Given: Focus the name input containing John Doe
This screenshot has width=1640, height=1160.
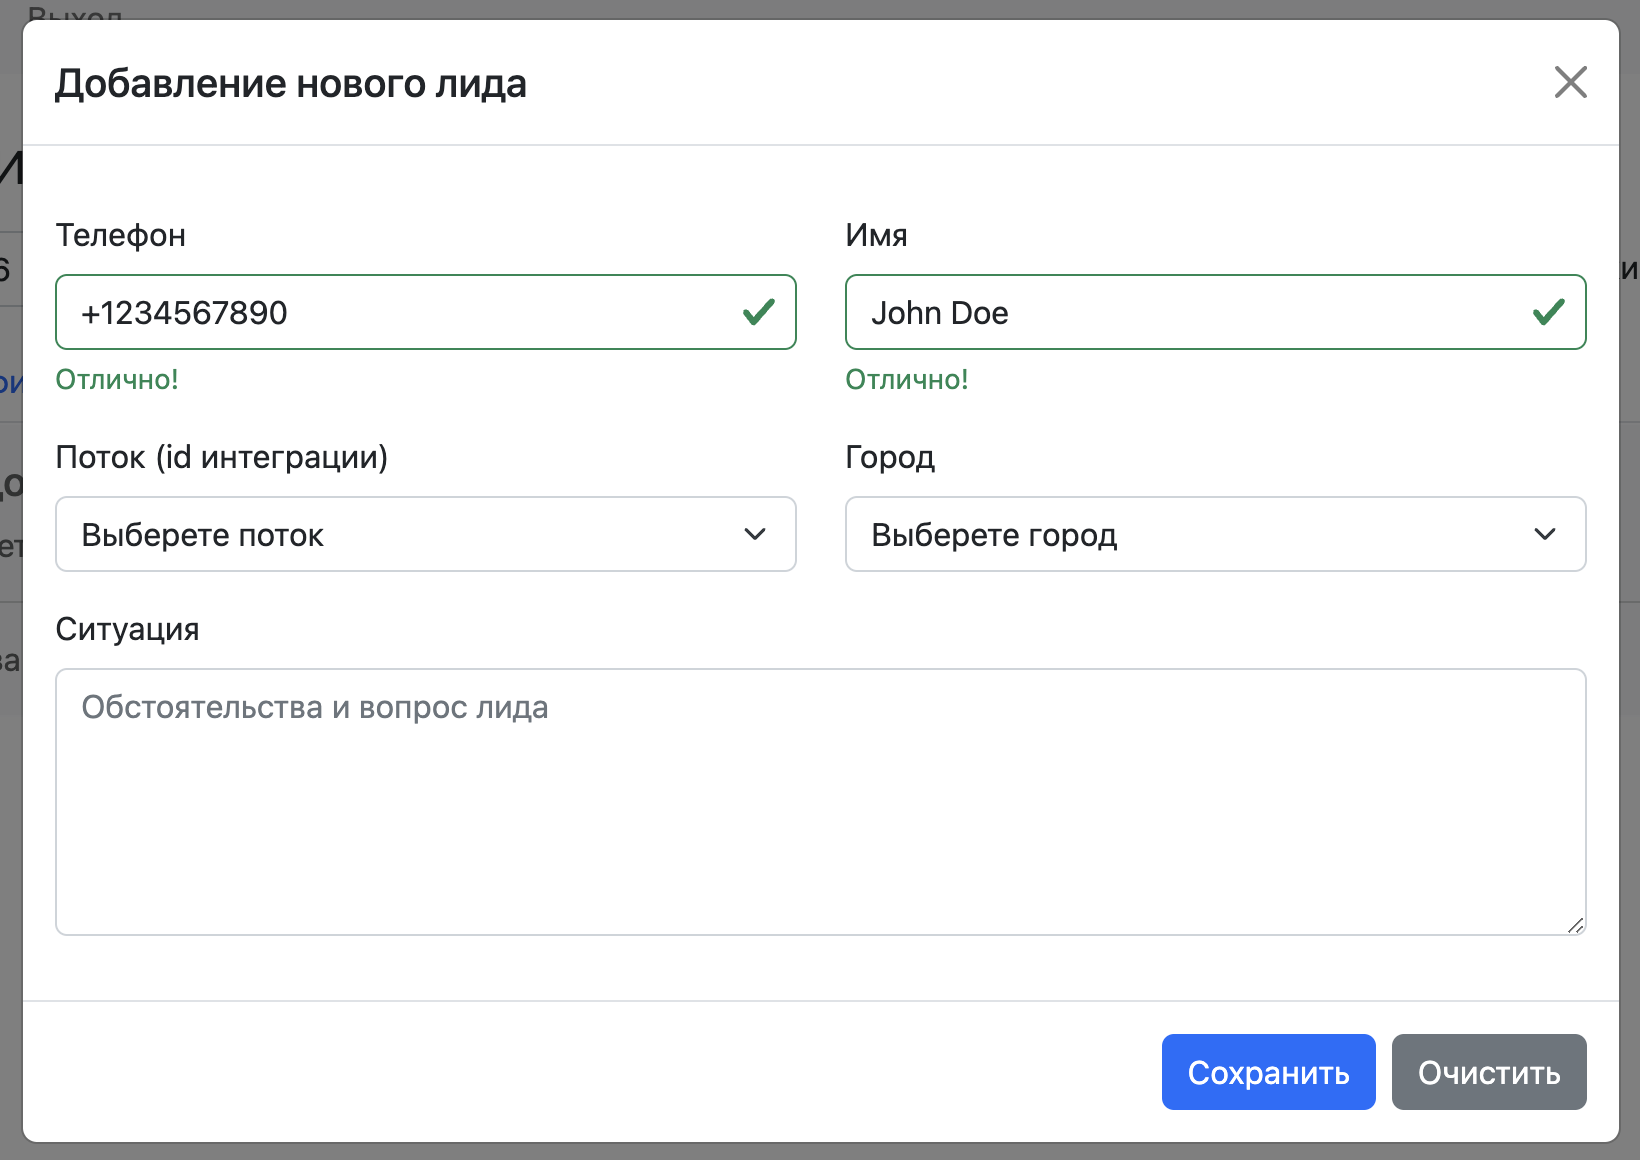Looking at the screenshot, I should pyautogui.click(x=1180, y=312).
